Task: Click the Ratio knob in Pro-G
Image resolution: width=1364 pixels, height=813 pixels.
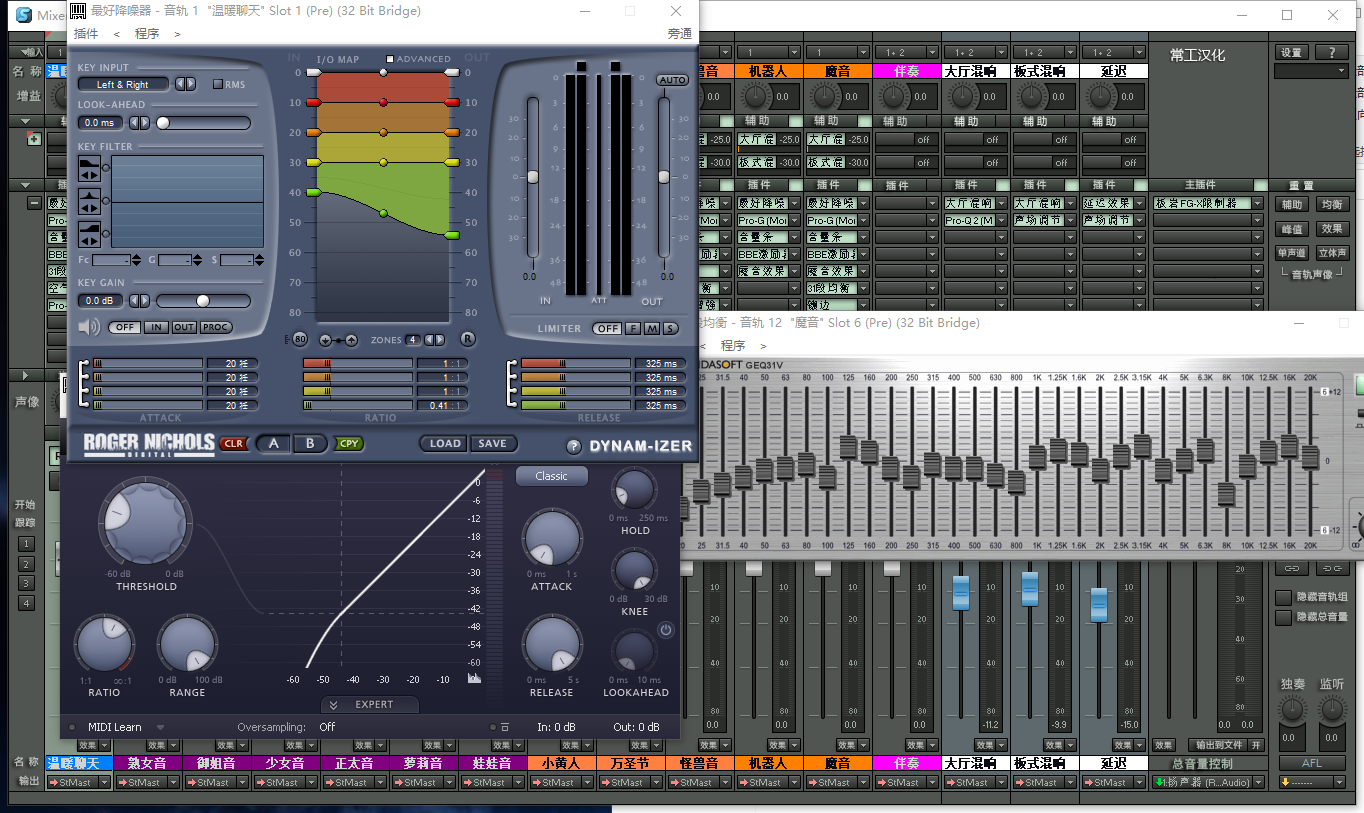Action: pyautogui.click(x=105, y=645)
